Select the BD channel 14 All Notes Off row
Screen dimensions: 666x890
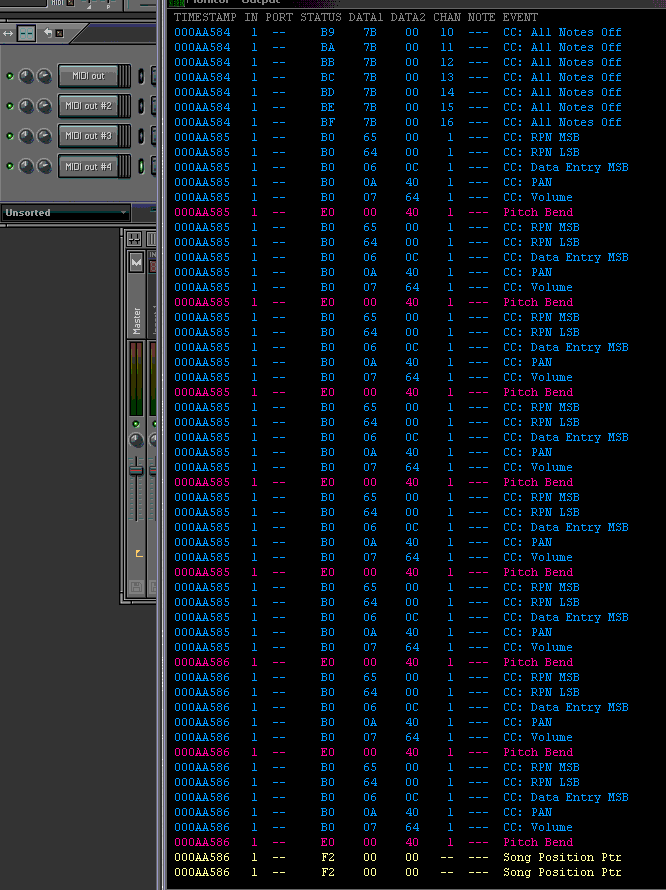click(x=397, y=92)
